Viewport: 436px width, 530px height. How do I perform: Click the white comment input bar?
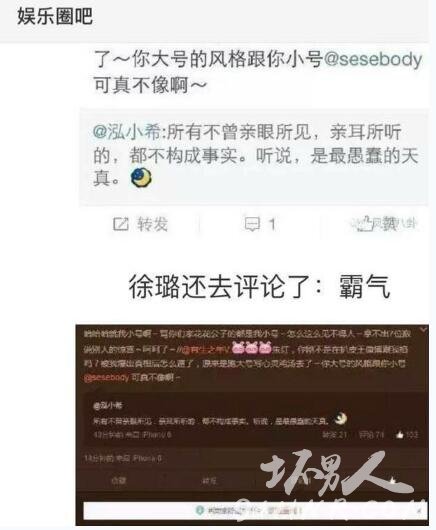tap(255, 510)
